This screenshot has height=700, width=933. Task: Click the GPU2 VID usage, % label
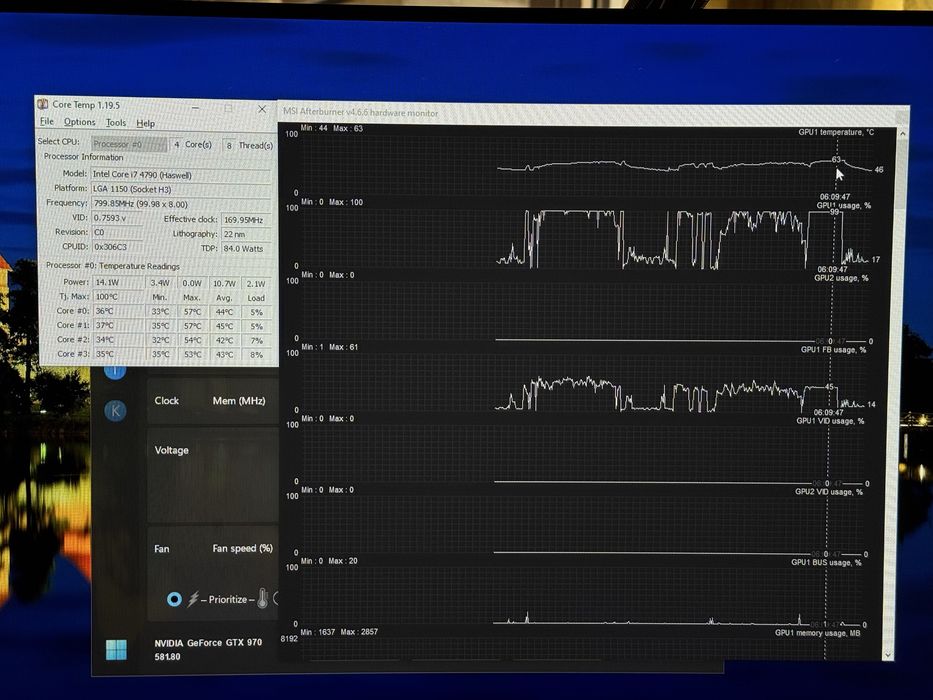point(829,492)
